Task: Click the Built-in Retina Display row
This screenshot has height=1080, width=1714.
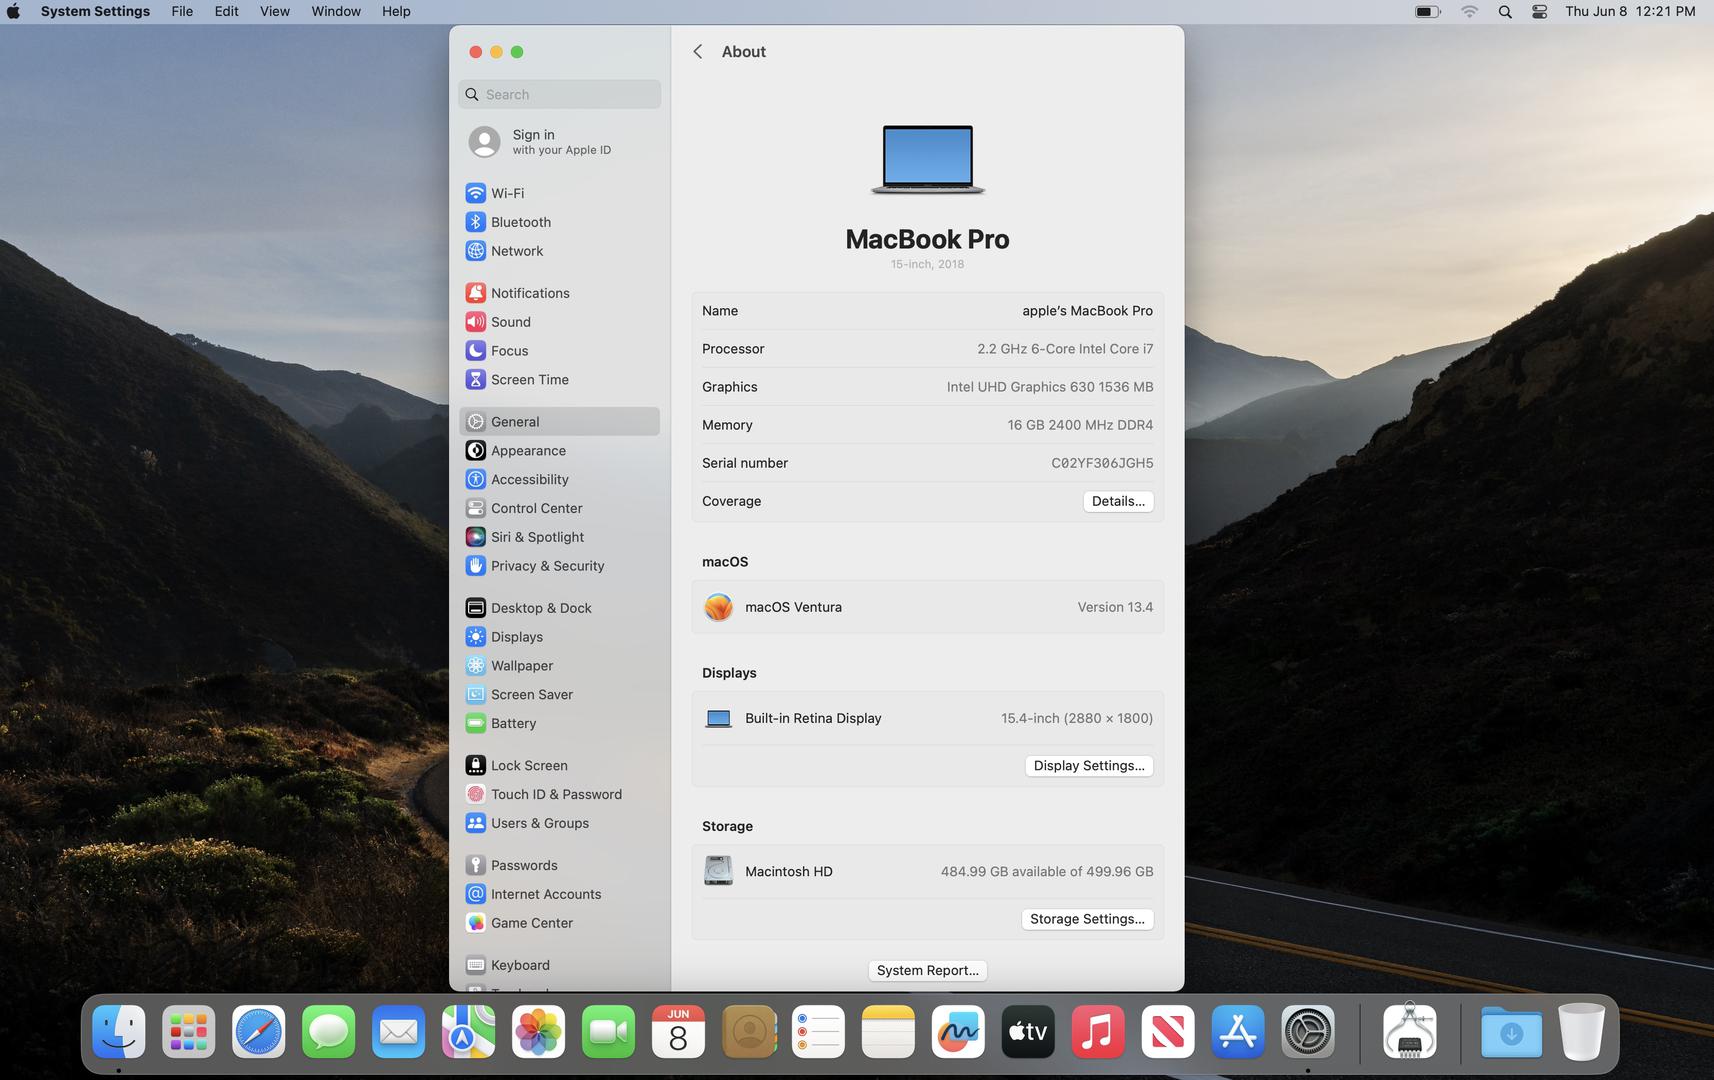Action: [x=927, y=718]
